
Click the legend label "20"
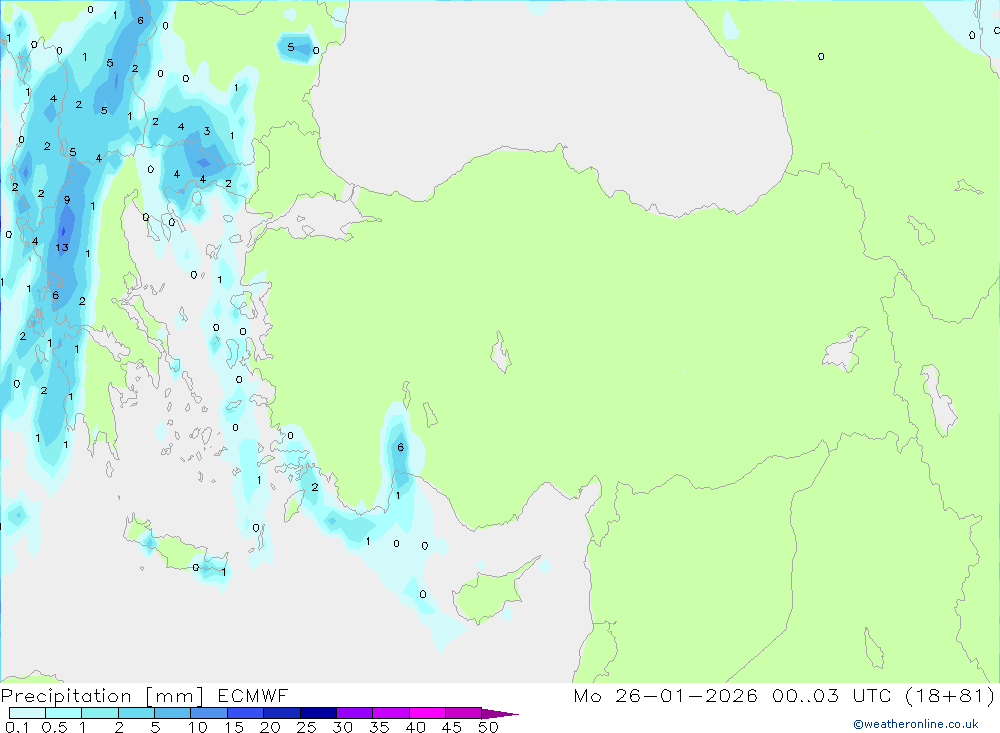[x=270, y=727]
